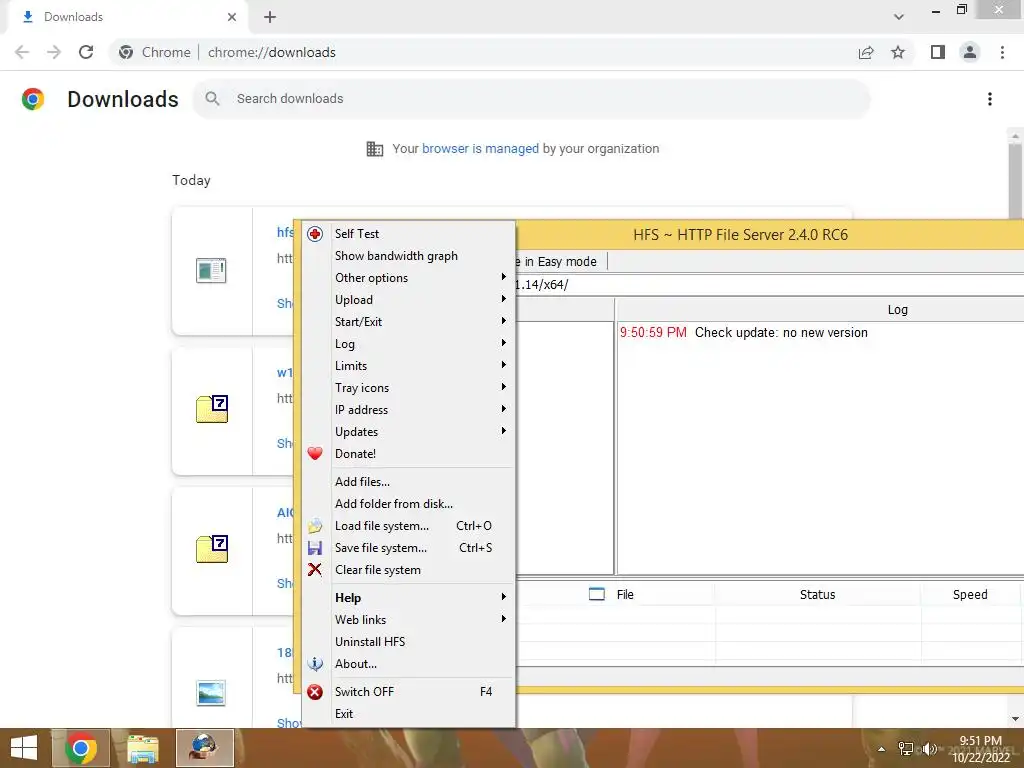The height and width of the screenshot is (768, 1024).
Task: Bookmark this page with the star icon
Action: click(x=898, y=52)
